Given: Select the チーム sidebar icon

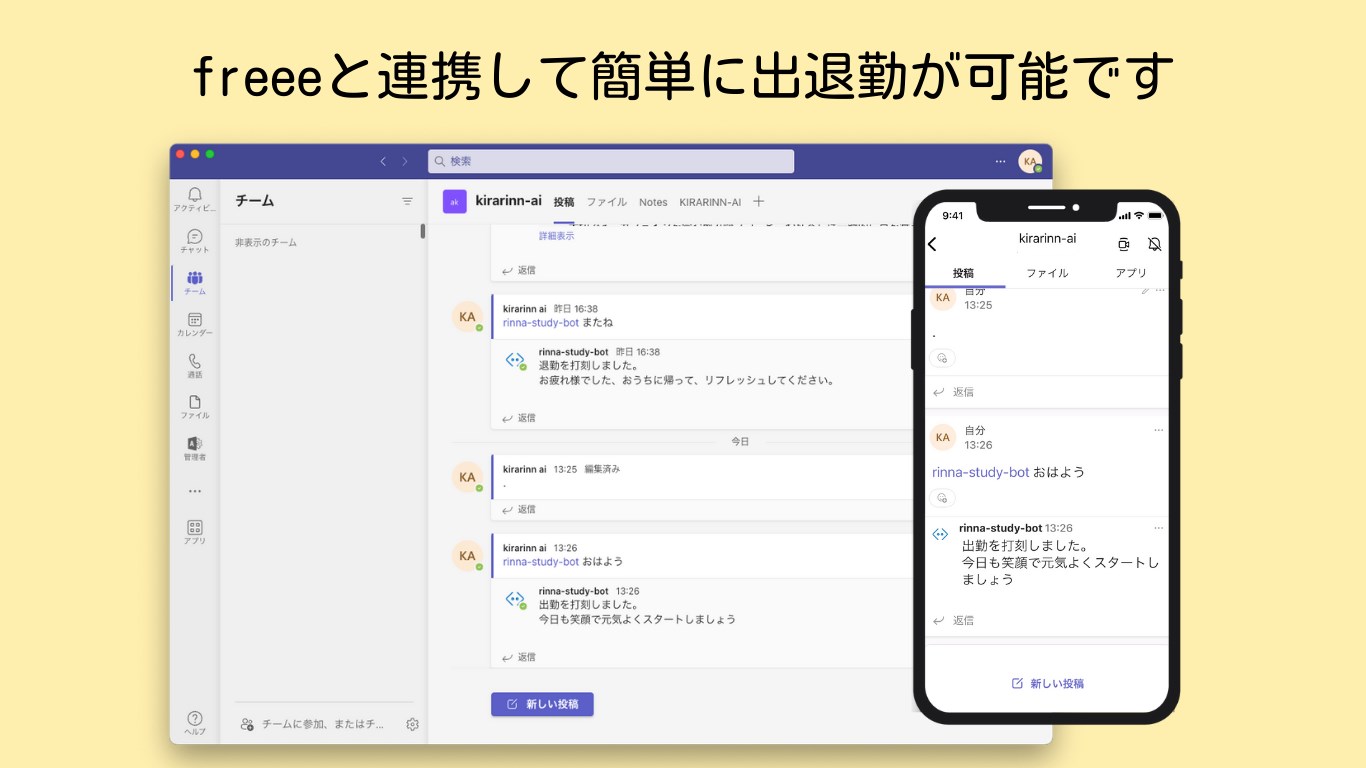Looking at the screenshot, I should [x=194, y=283].
